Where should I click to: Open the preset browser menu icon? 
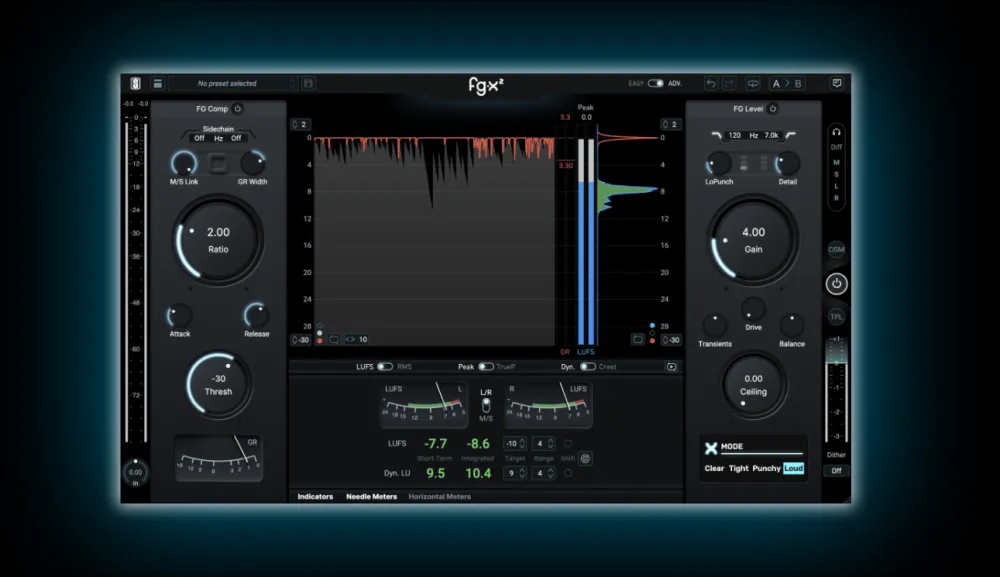pos(158,84)
